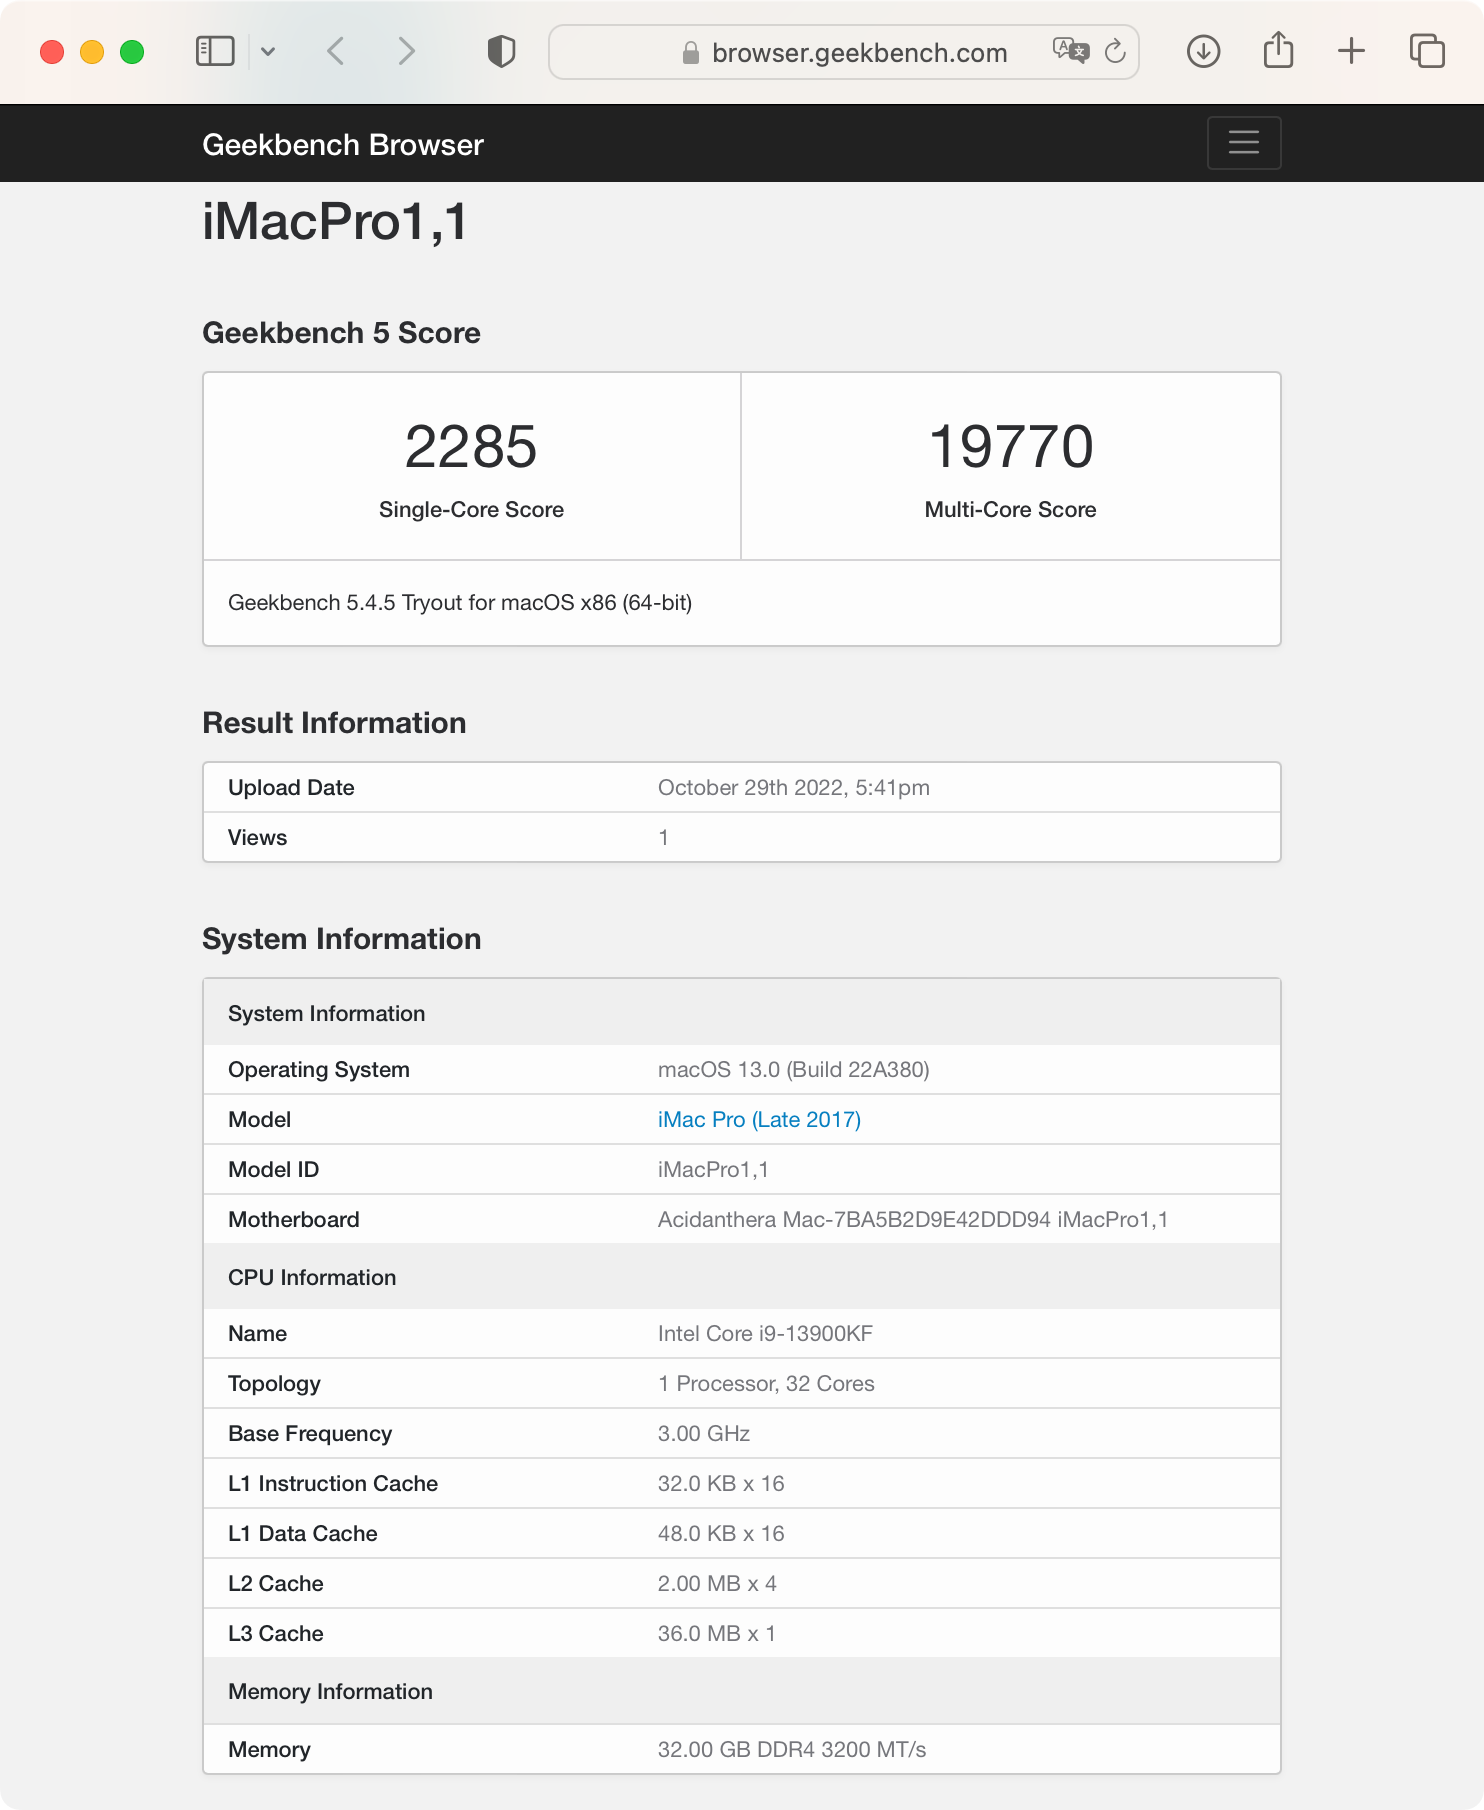Click the browser.geekbench.com address bar
Screen dimensions: 1484x1810
coord(844,52)
